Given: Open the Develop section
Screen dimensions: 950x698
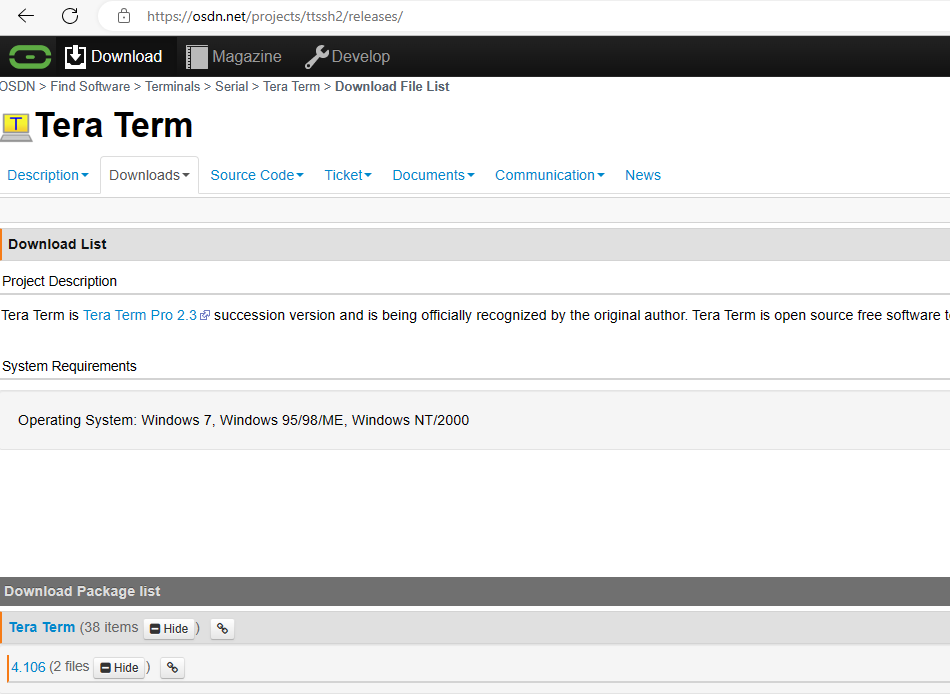Looking at the screenshot, I should click(x=347, y=56).
